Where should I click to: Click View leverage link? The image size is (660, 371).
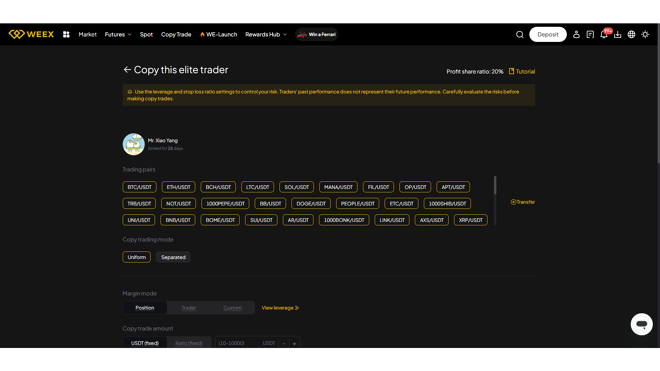pyautogui.click(x=280, y=308)
